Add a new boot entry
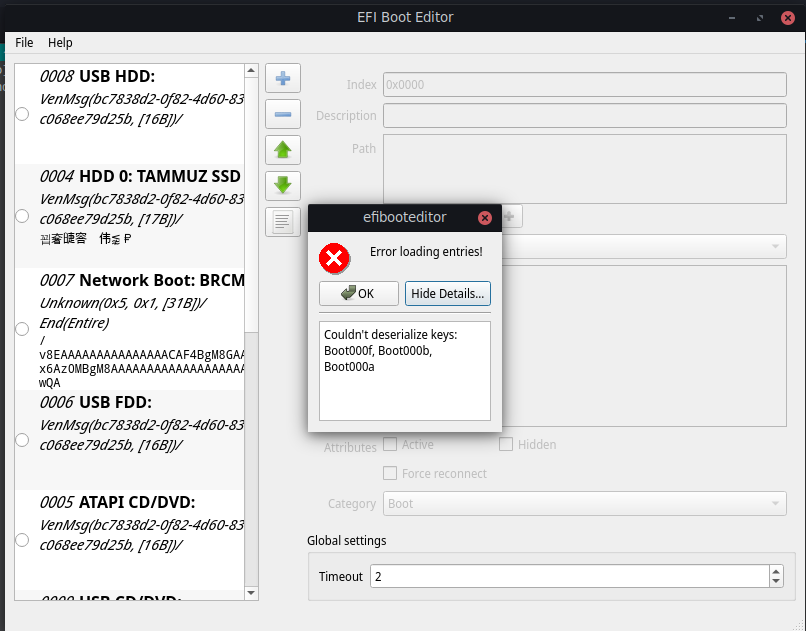The width and height of the screenshot is (806, 631). [x=282, y=78]
